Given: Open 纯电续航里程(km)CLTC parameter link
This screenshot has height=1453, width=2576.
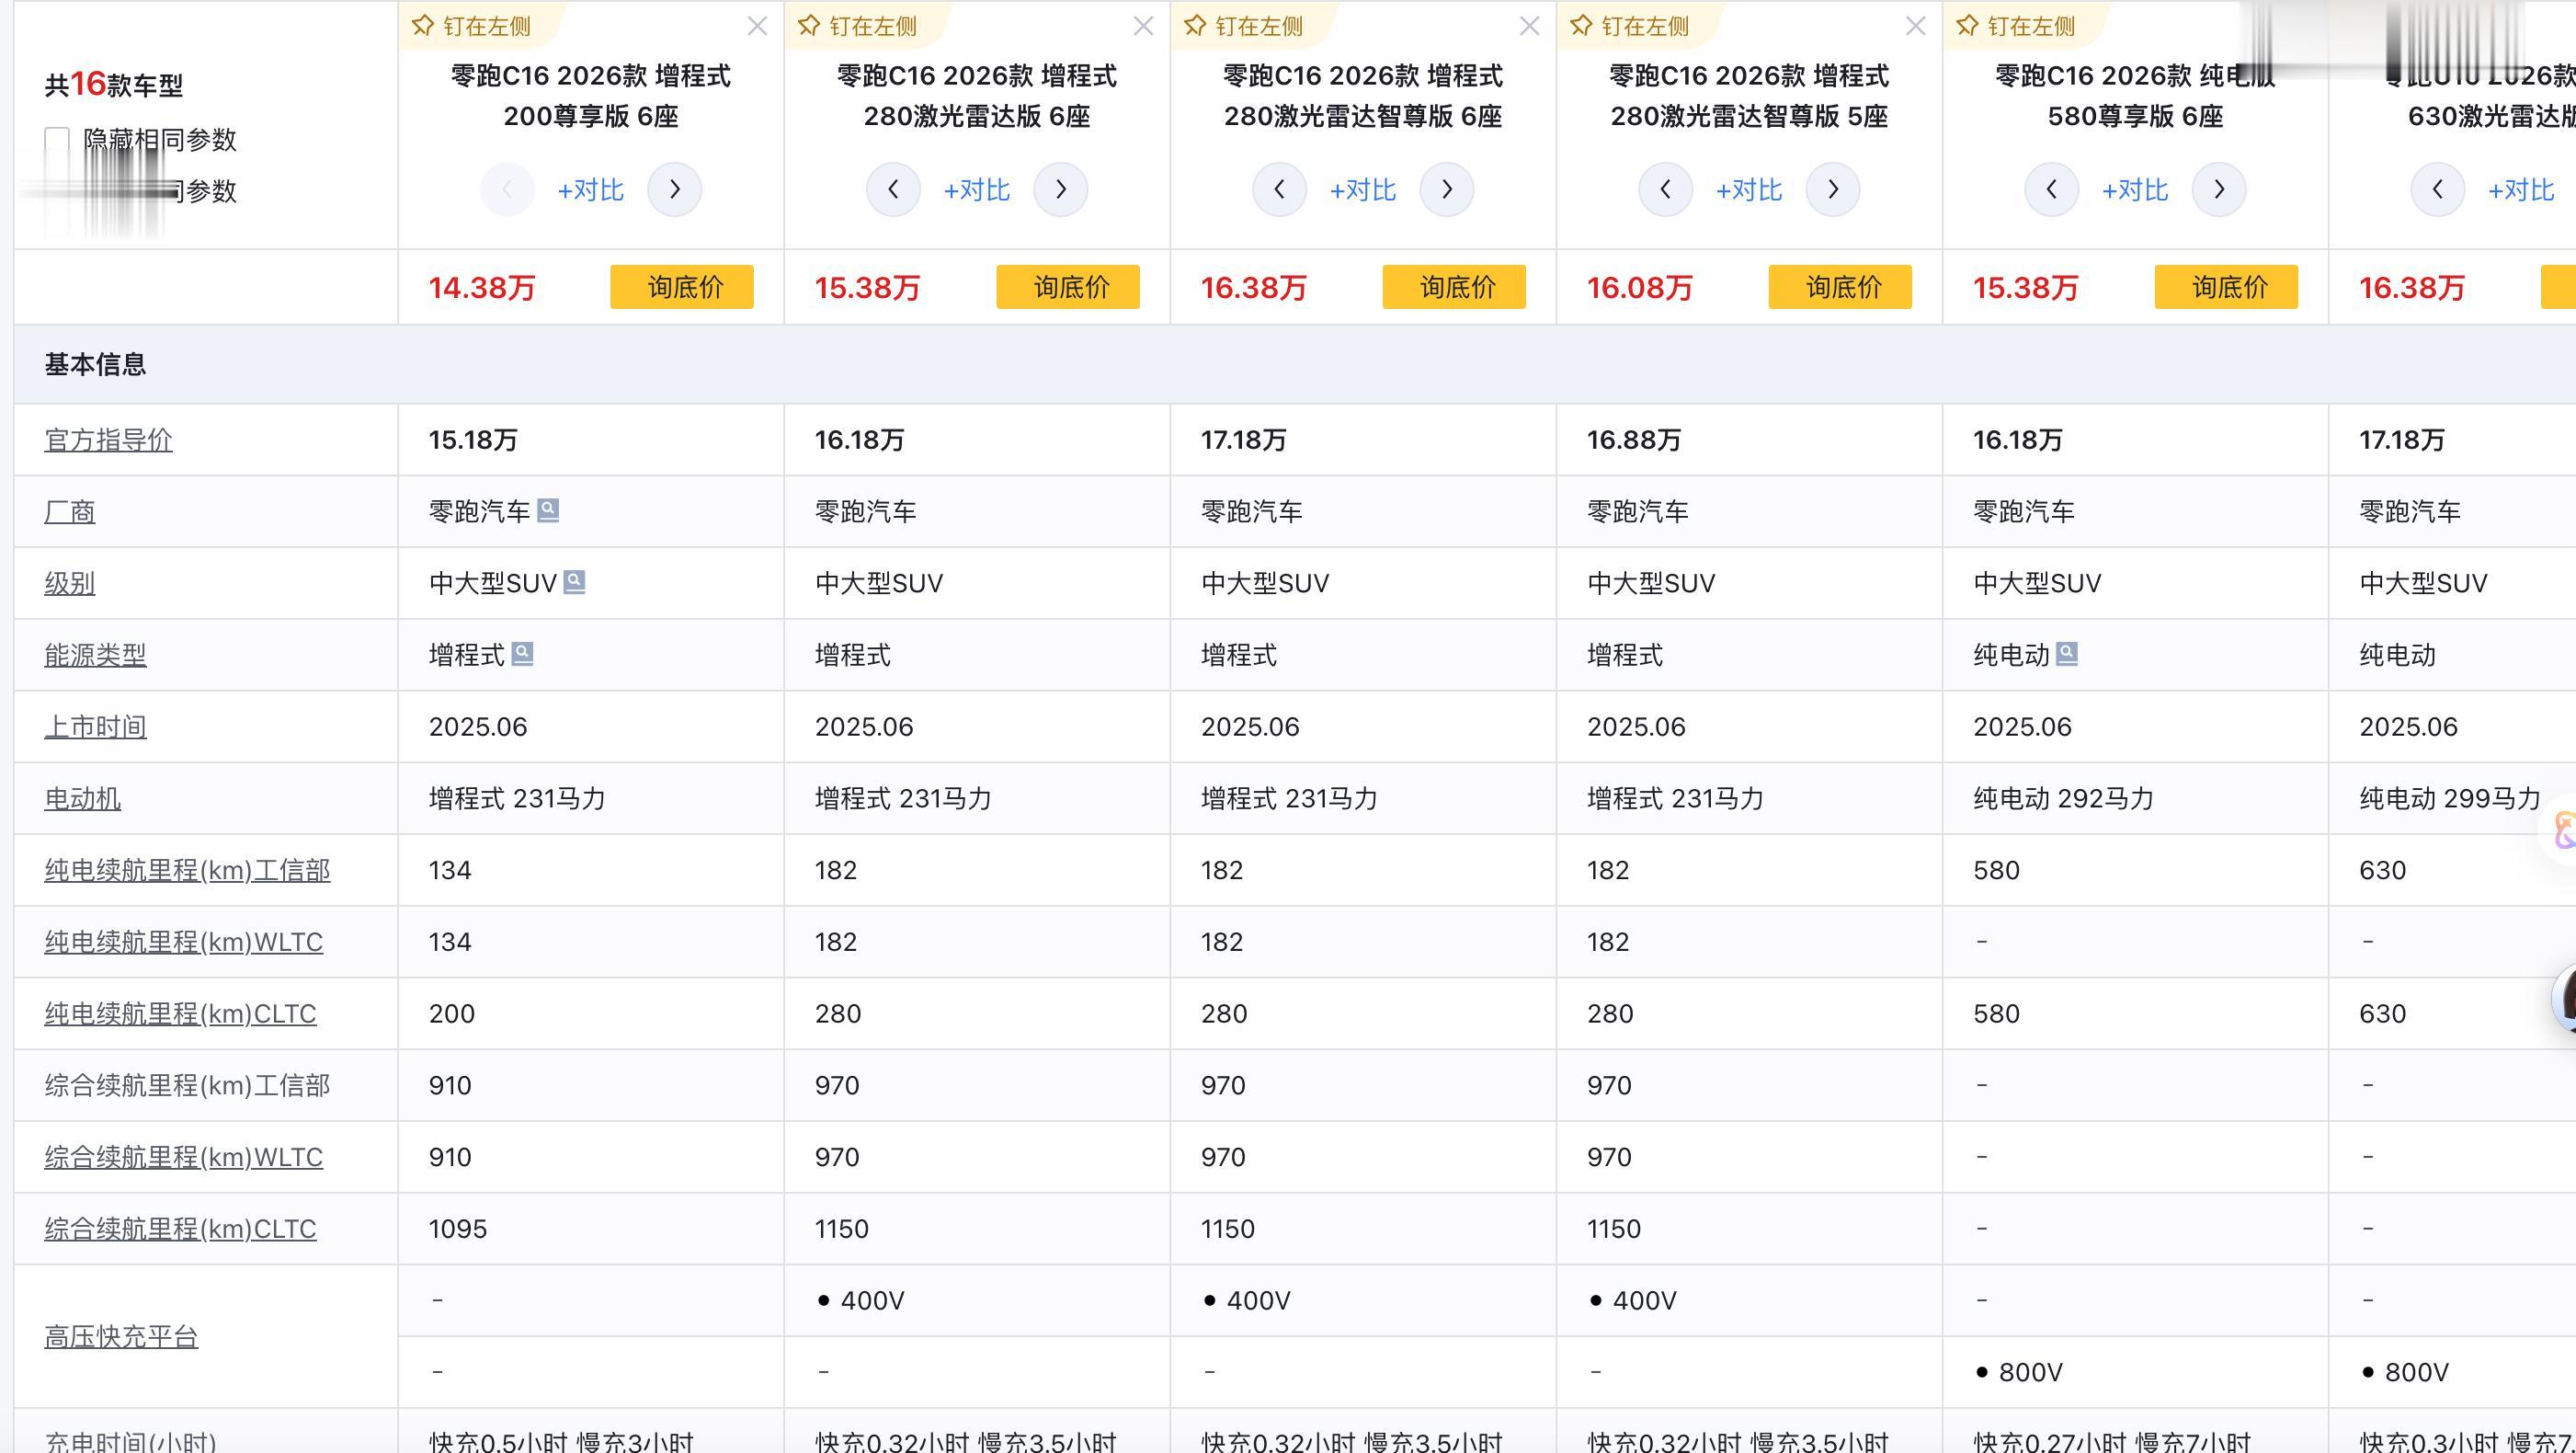Looking at the screenshot, I should pos(180,1013).
